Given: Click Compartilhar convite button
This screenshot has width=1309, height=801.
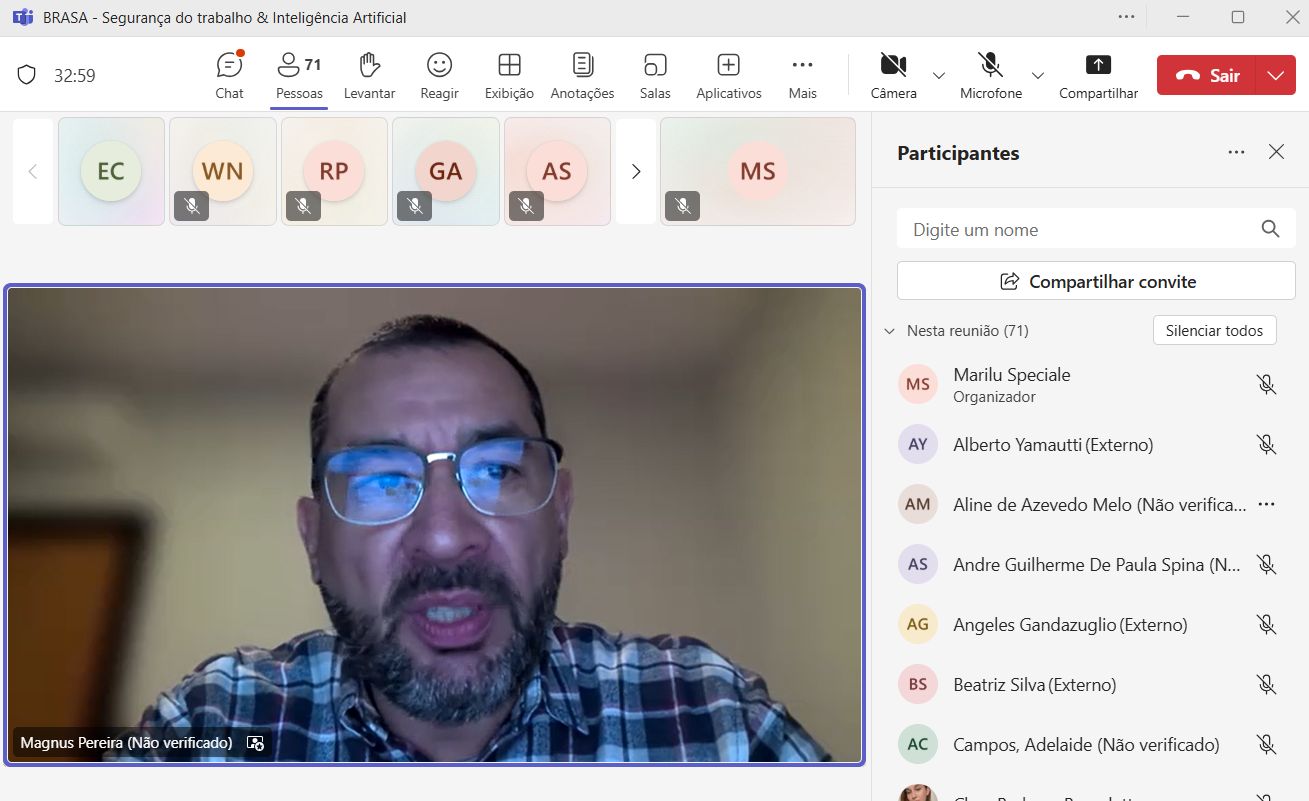Looking at the screenshot, I should 1096,282.
